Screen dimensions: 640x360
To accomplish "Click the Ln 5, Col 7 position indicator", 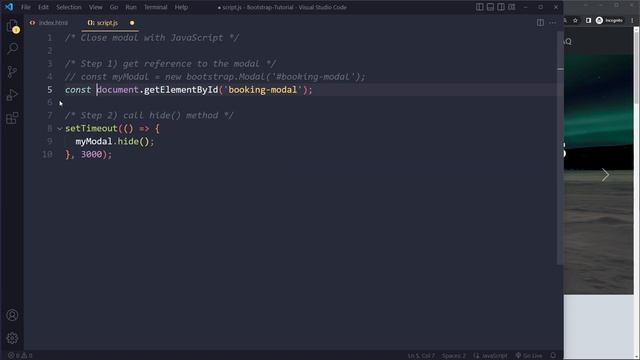I will click(x=421, y=356).
